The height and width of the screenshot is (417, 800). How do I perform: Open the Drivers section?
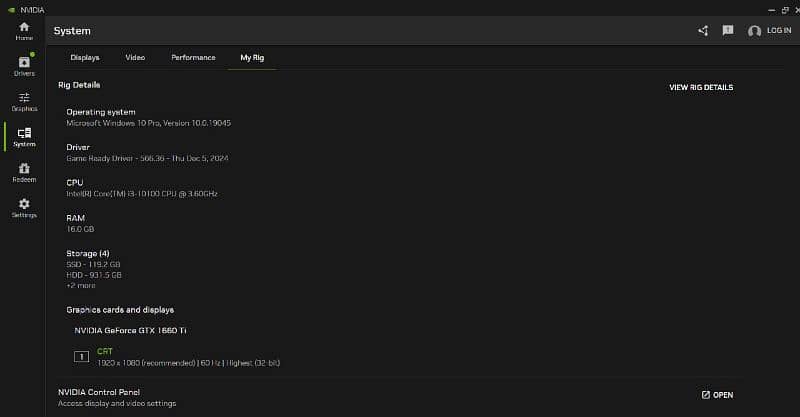(x=24, y=66)
